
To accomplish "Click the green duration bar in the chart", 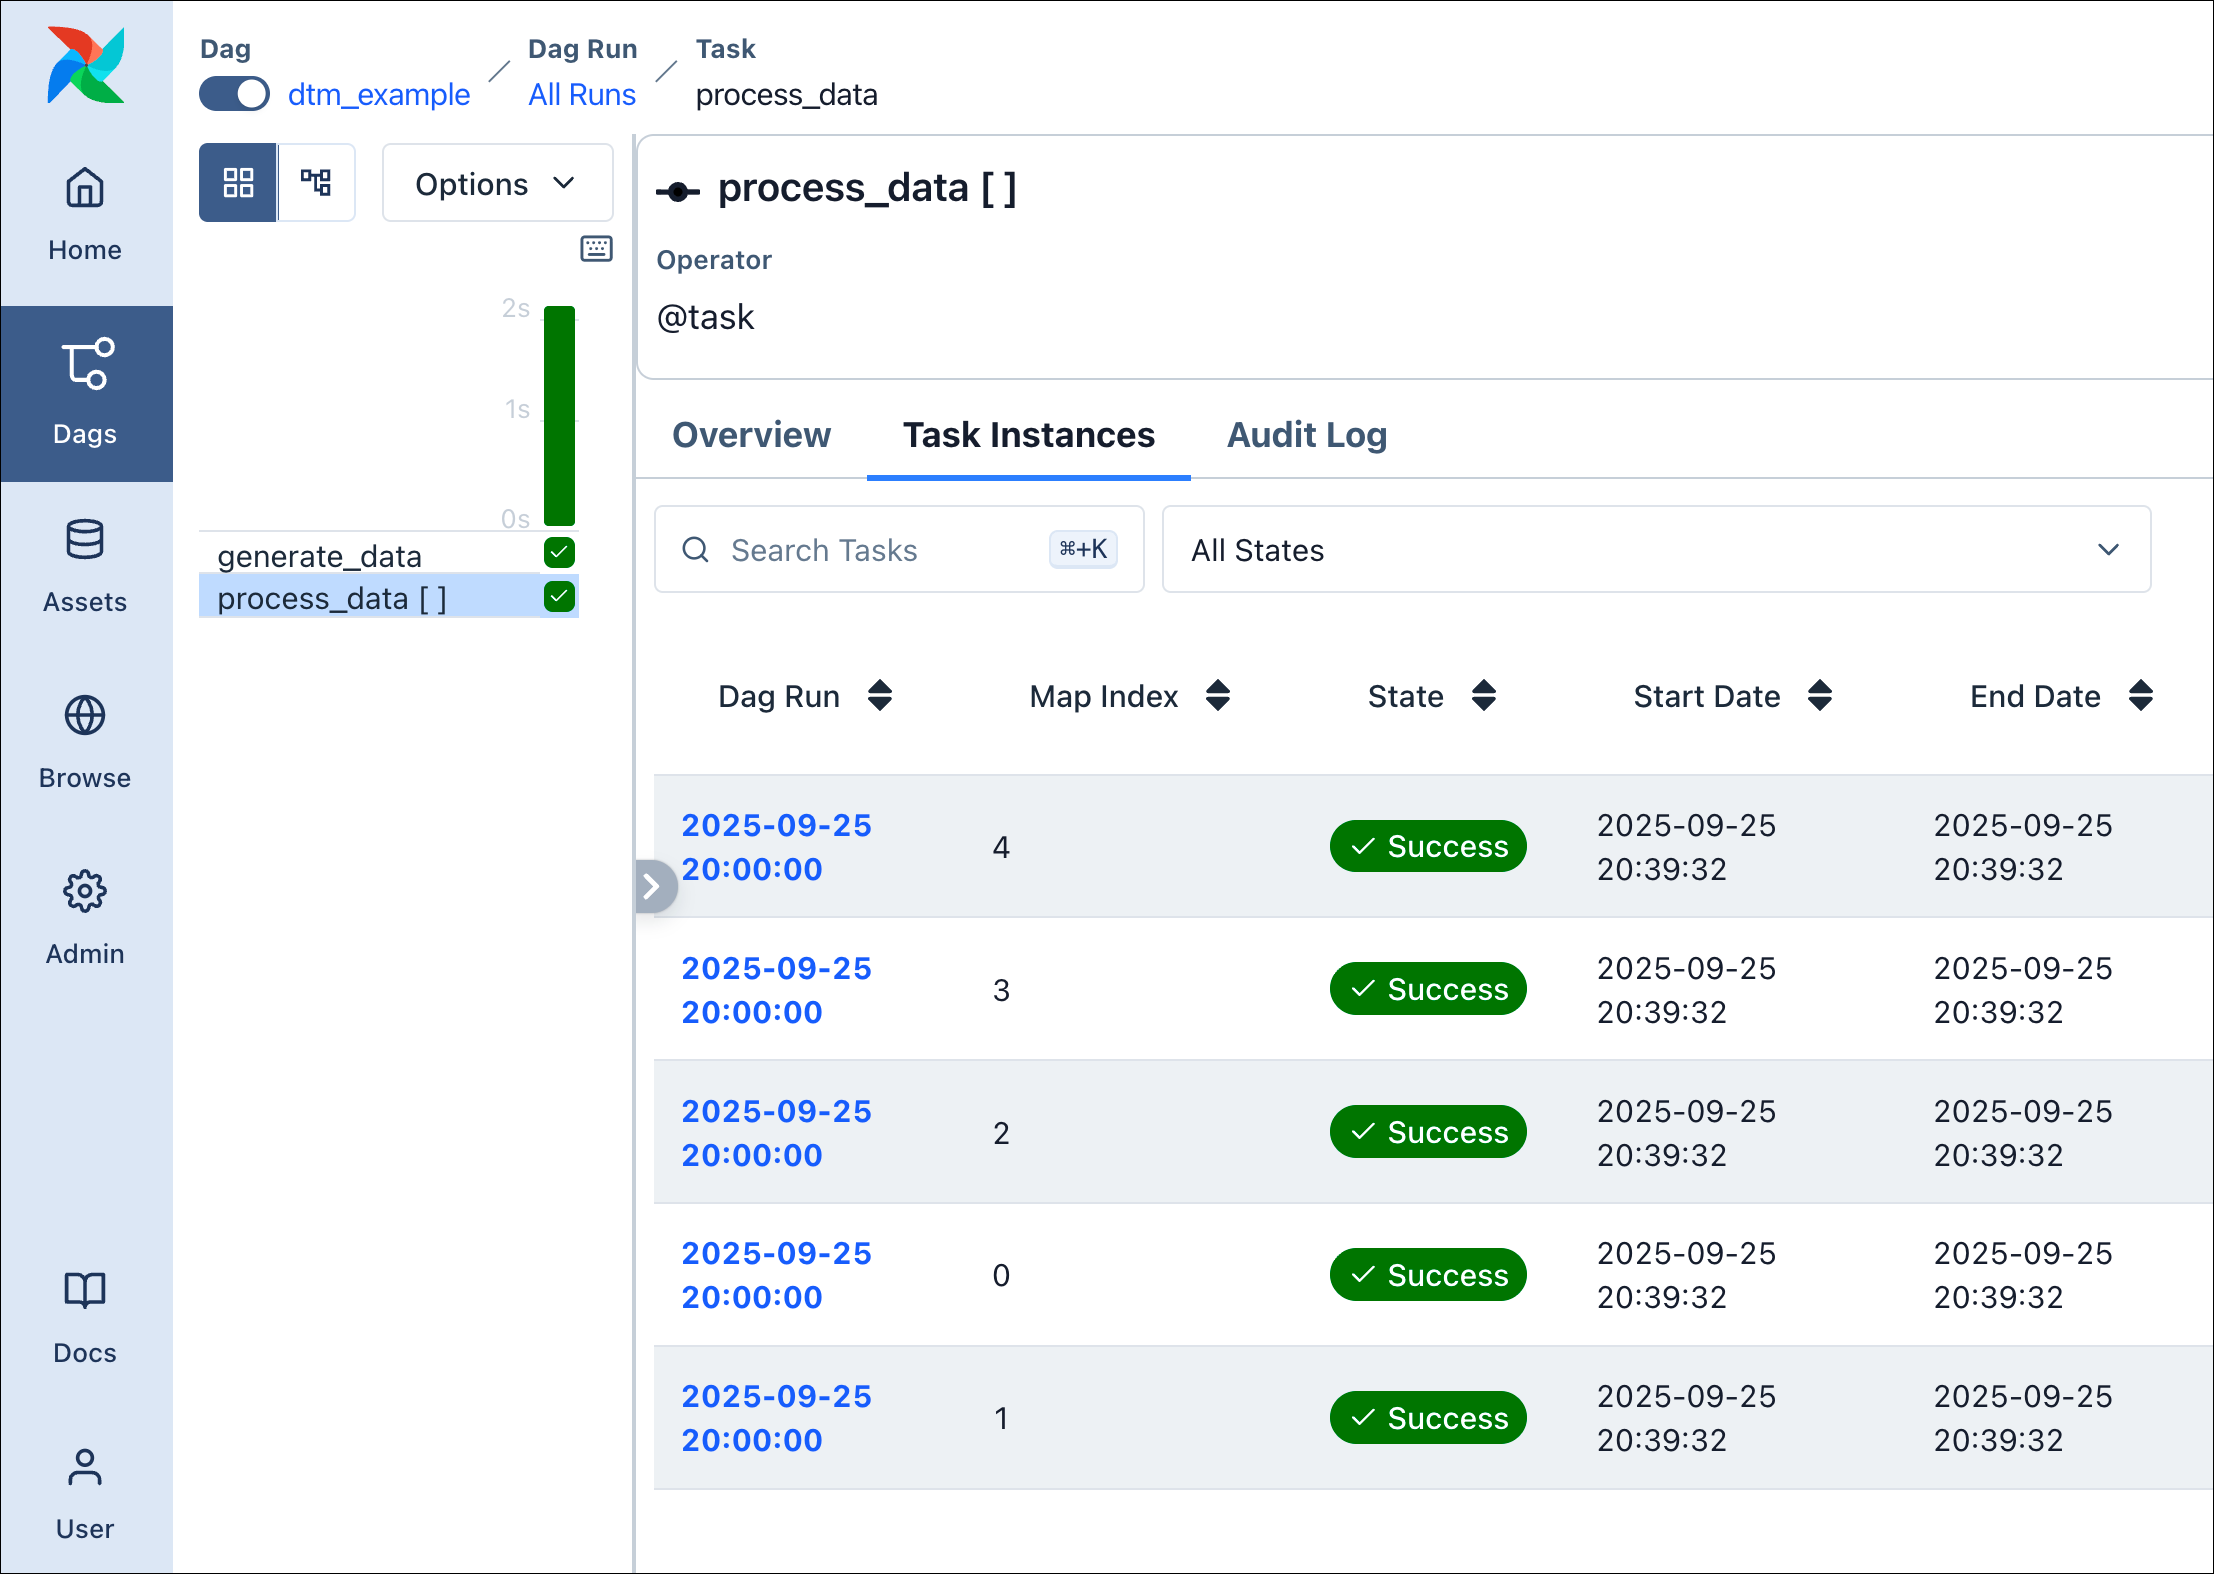I will pyautogui.click(x=558, y=416).
